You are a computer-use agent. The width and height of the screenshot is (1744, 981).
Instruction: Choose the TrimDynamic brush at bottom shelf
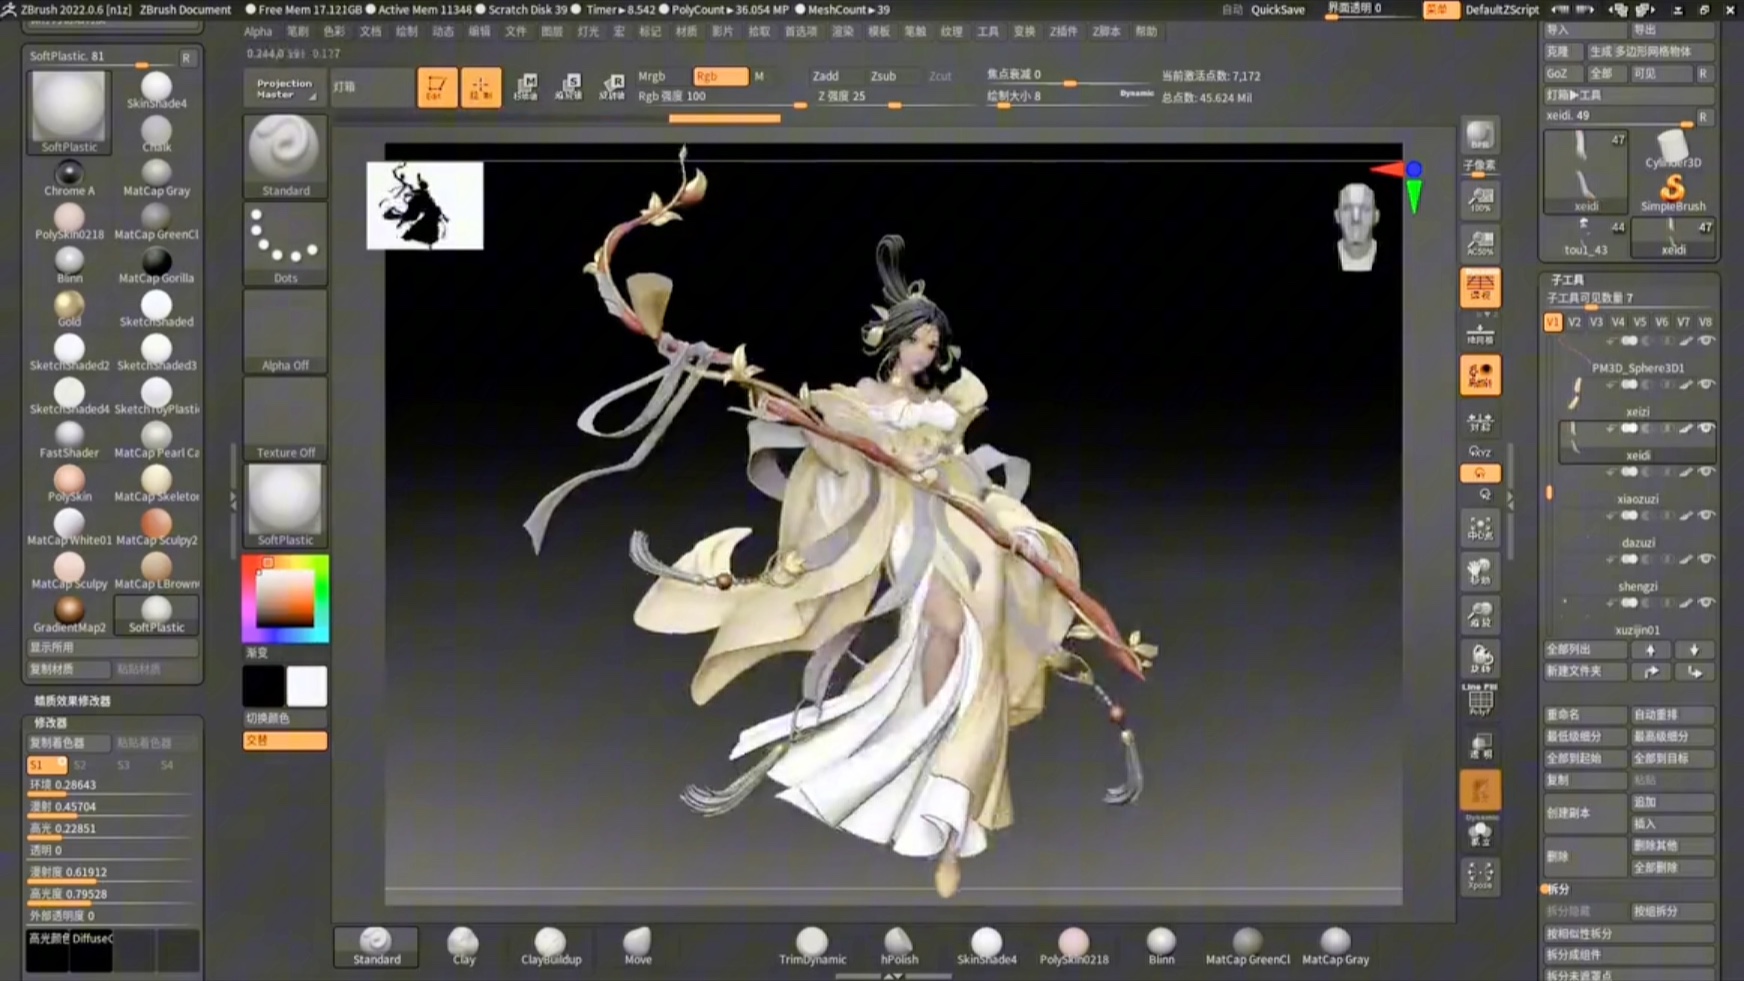point(812,946)
